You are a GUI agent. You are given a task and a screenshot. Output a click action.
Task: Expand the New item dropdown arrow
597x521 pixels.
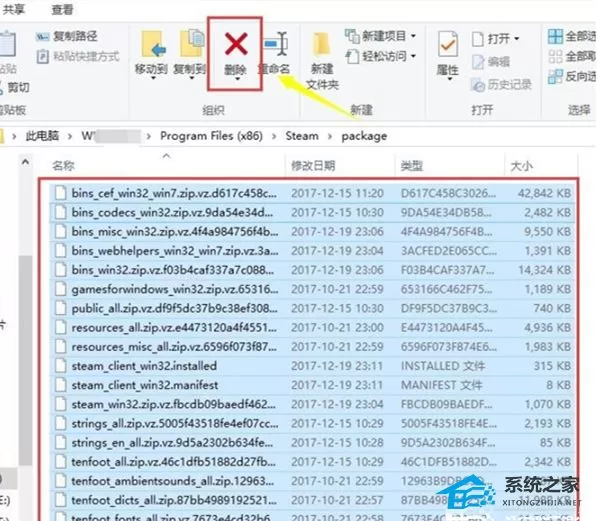(x=413, y=36)
